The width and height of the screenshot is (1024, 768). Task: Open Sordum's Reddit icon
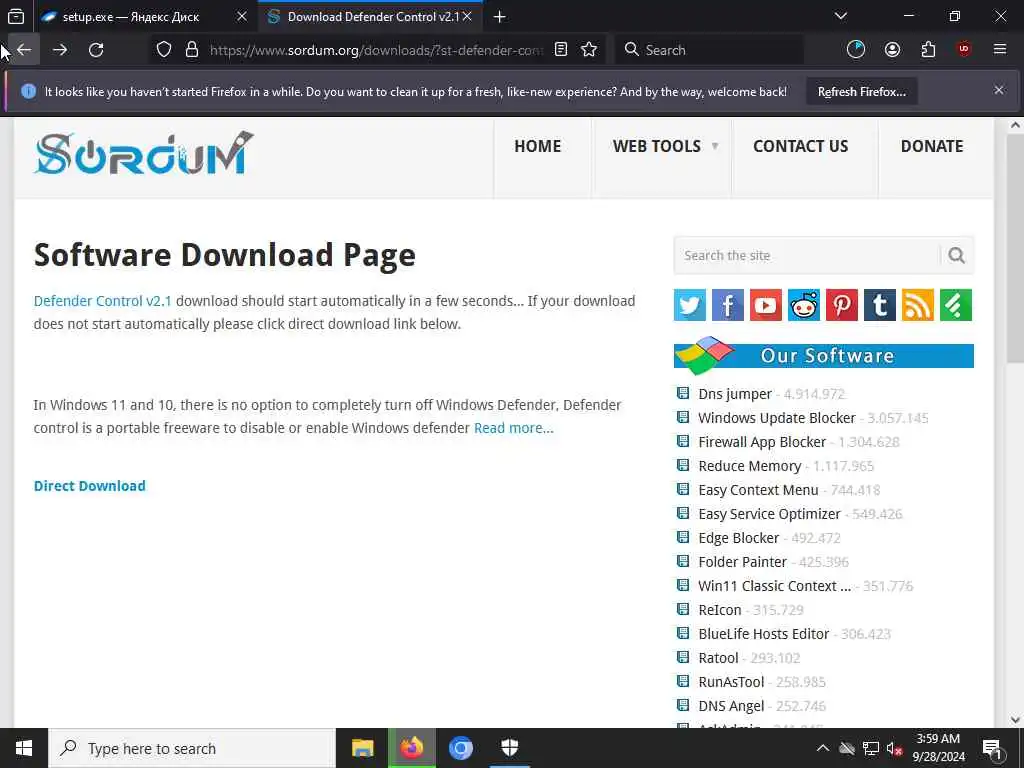click(804, 305)
